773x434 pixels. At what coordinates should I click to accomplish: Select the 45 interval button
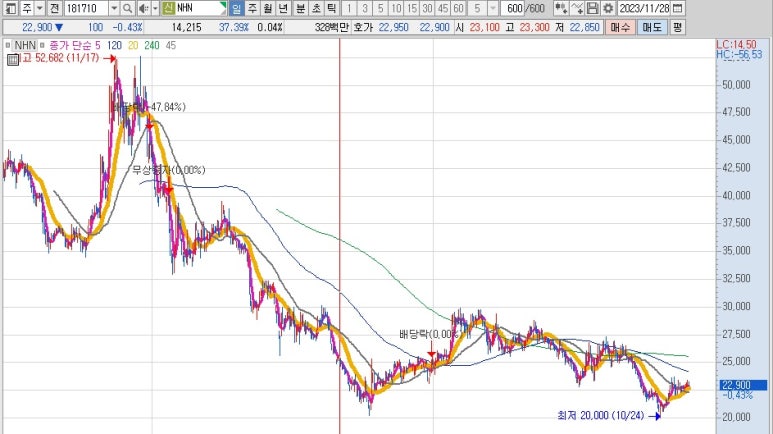443,8
